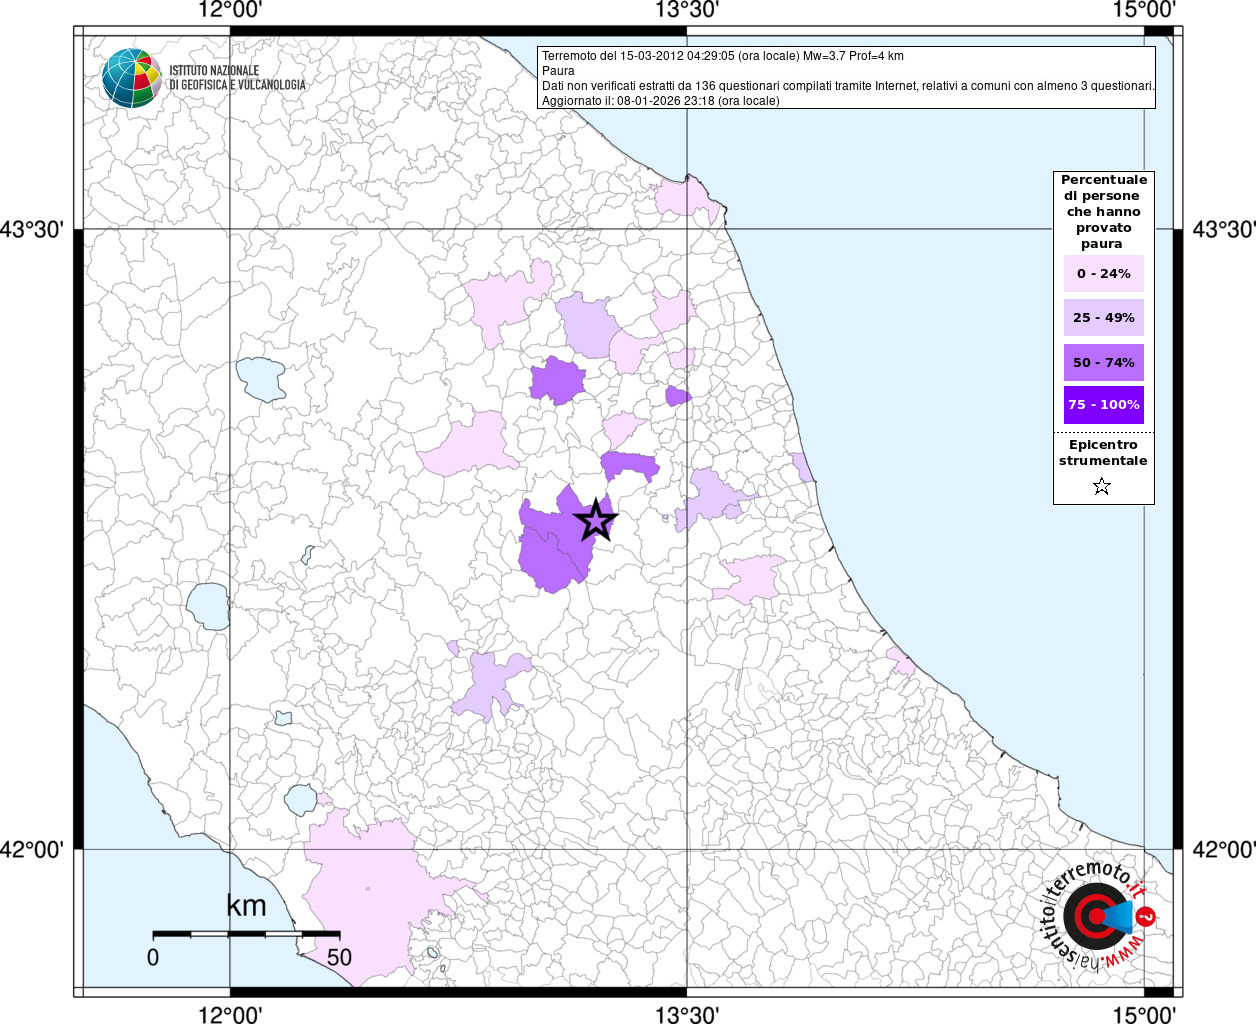The image size is (1256, 1024).
Task: Click the 'Paura' title in the info box
Action: tap(558, 71)
